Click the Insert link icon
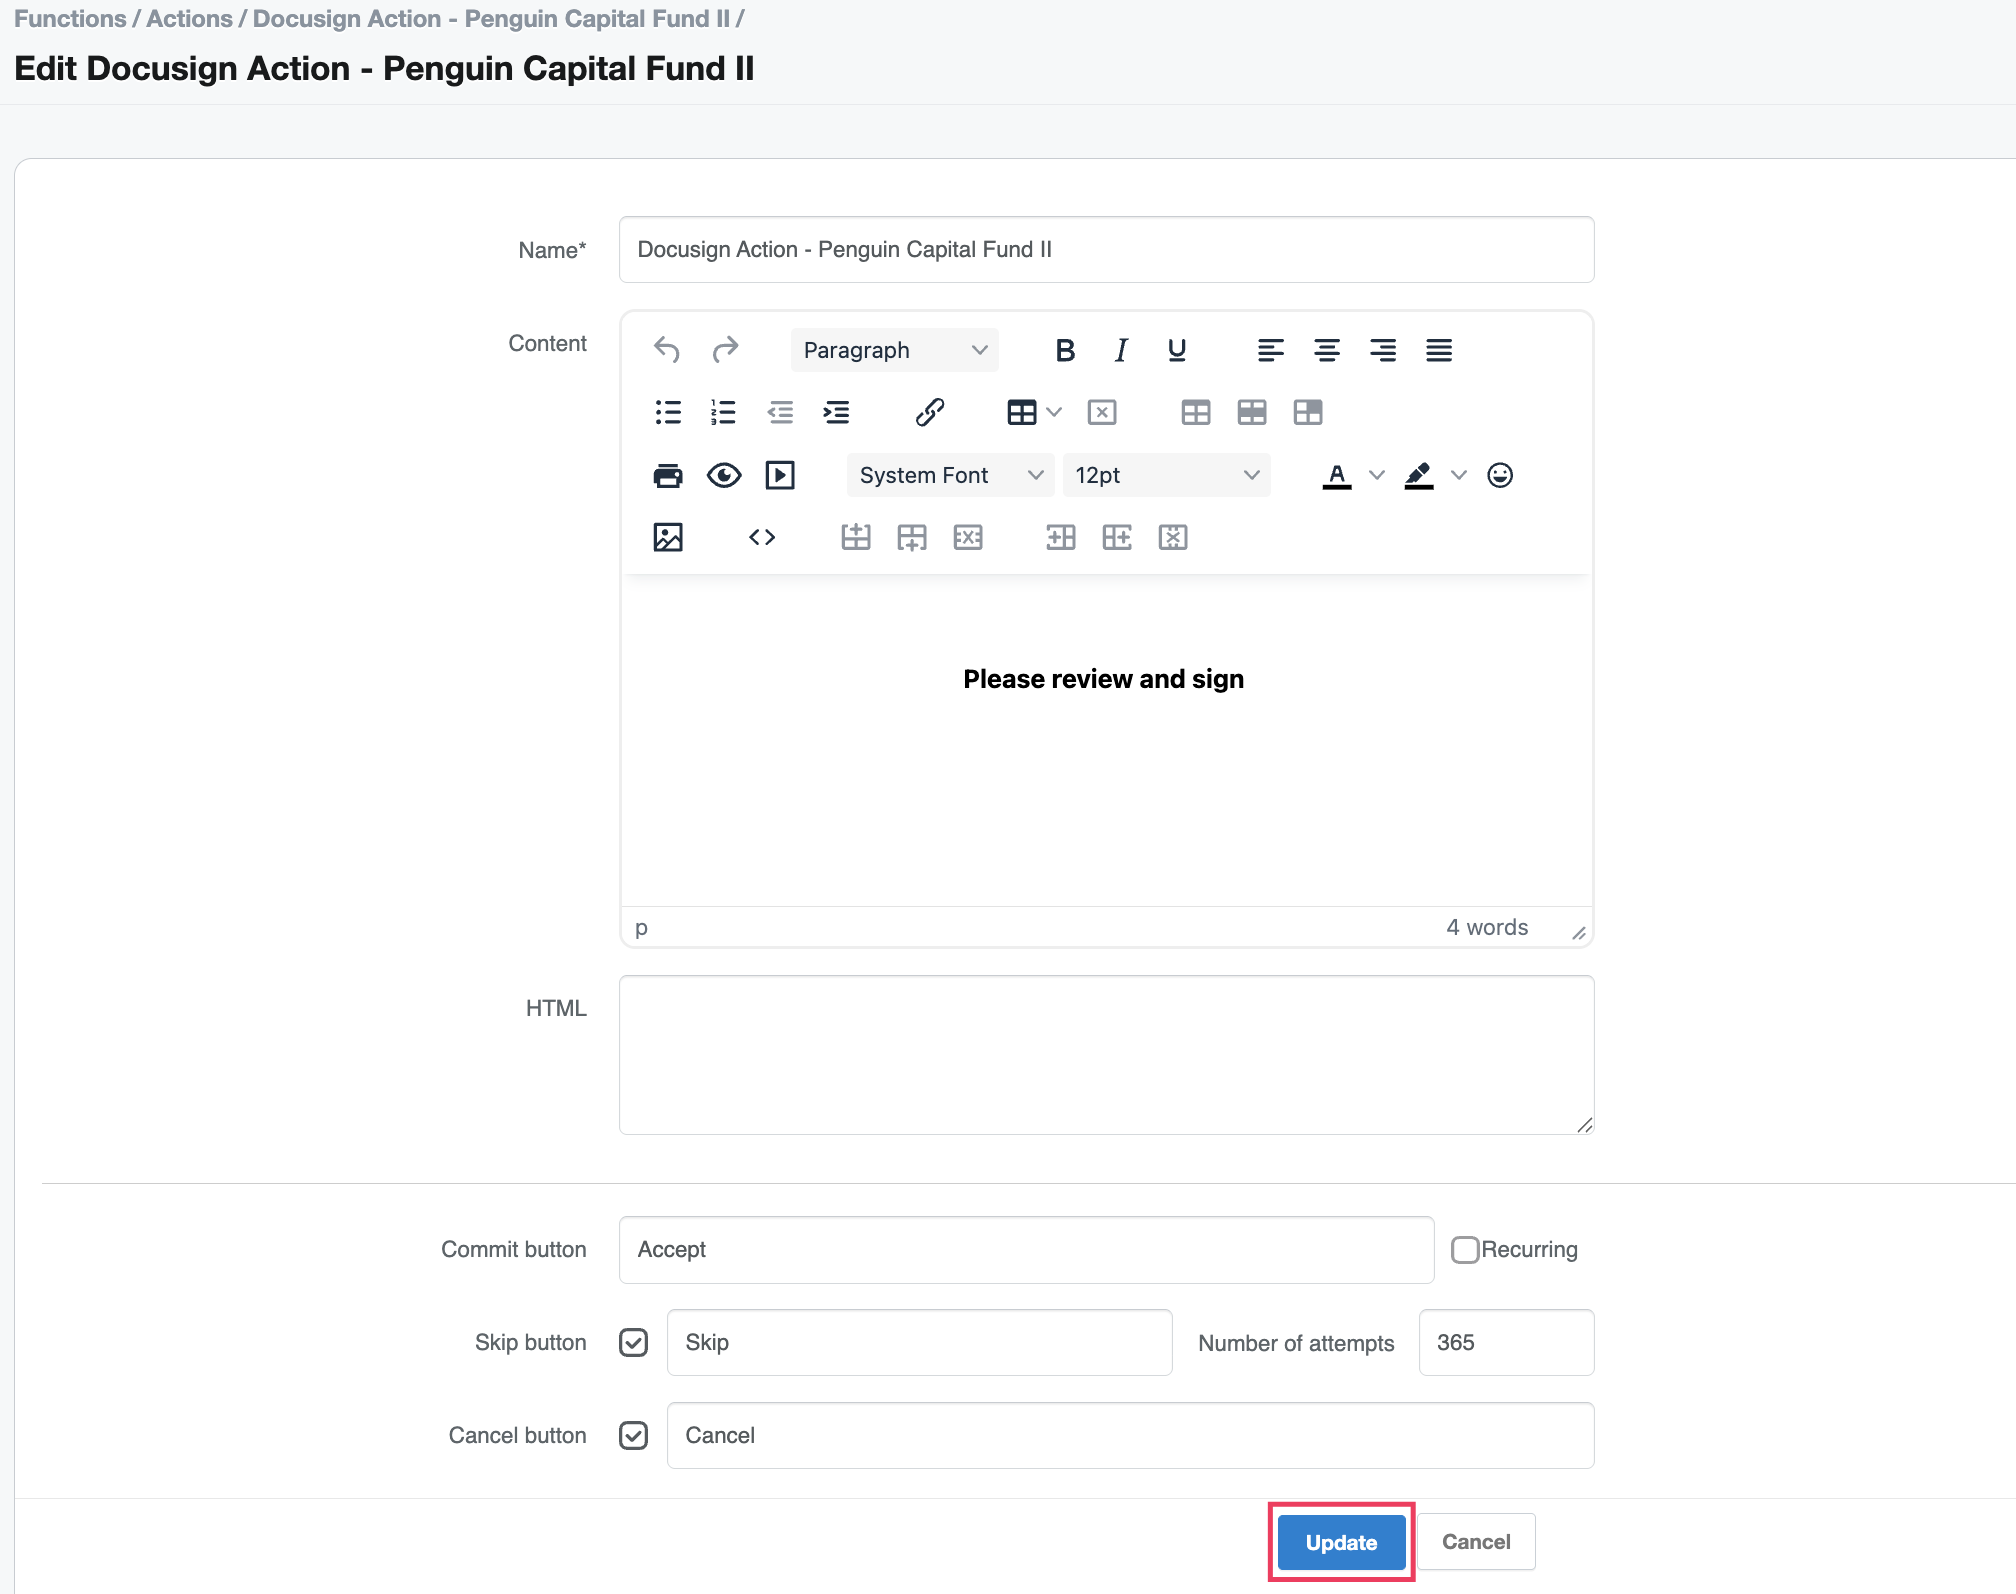Viewport: 2016px width, 1594px height. (929, 412)
